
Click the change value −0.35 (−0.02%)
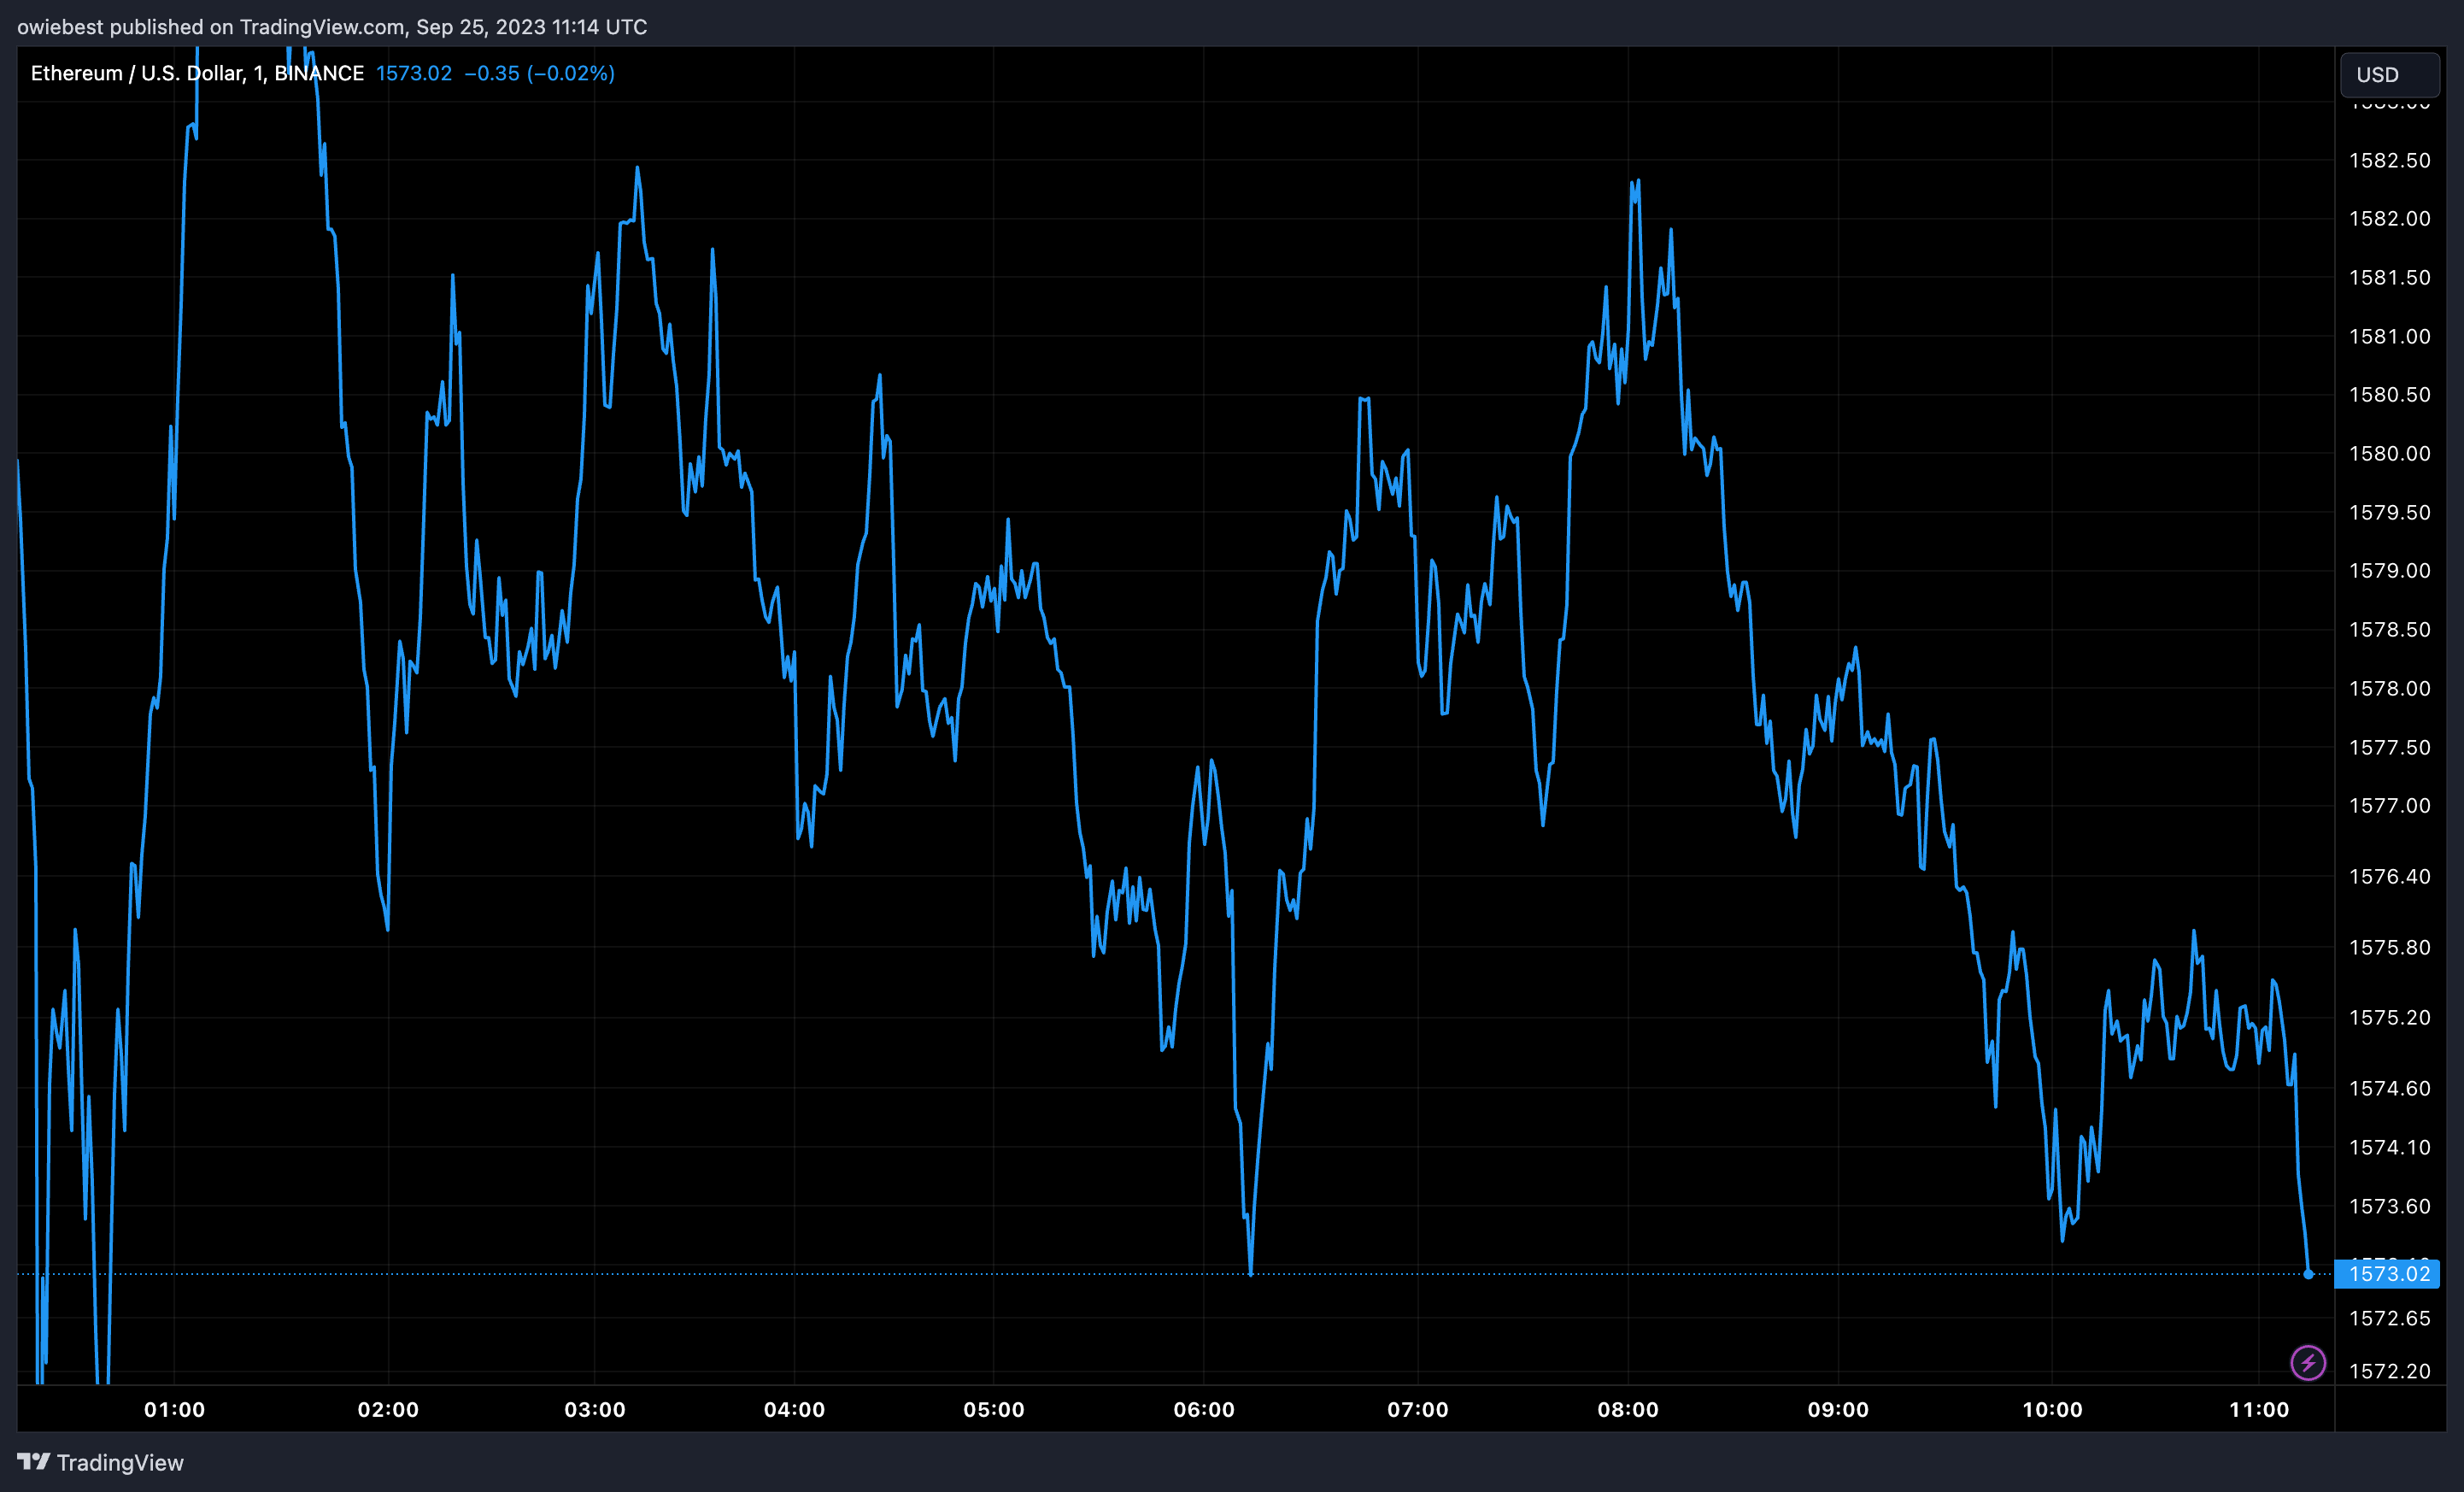540,73
